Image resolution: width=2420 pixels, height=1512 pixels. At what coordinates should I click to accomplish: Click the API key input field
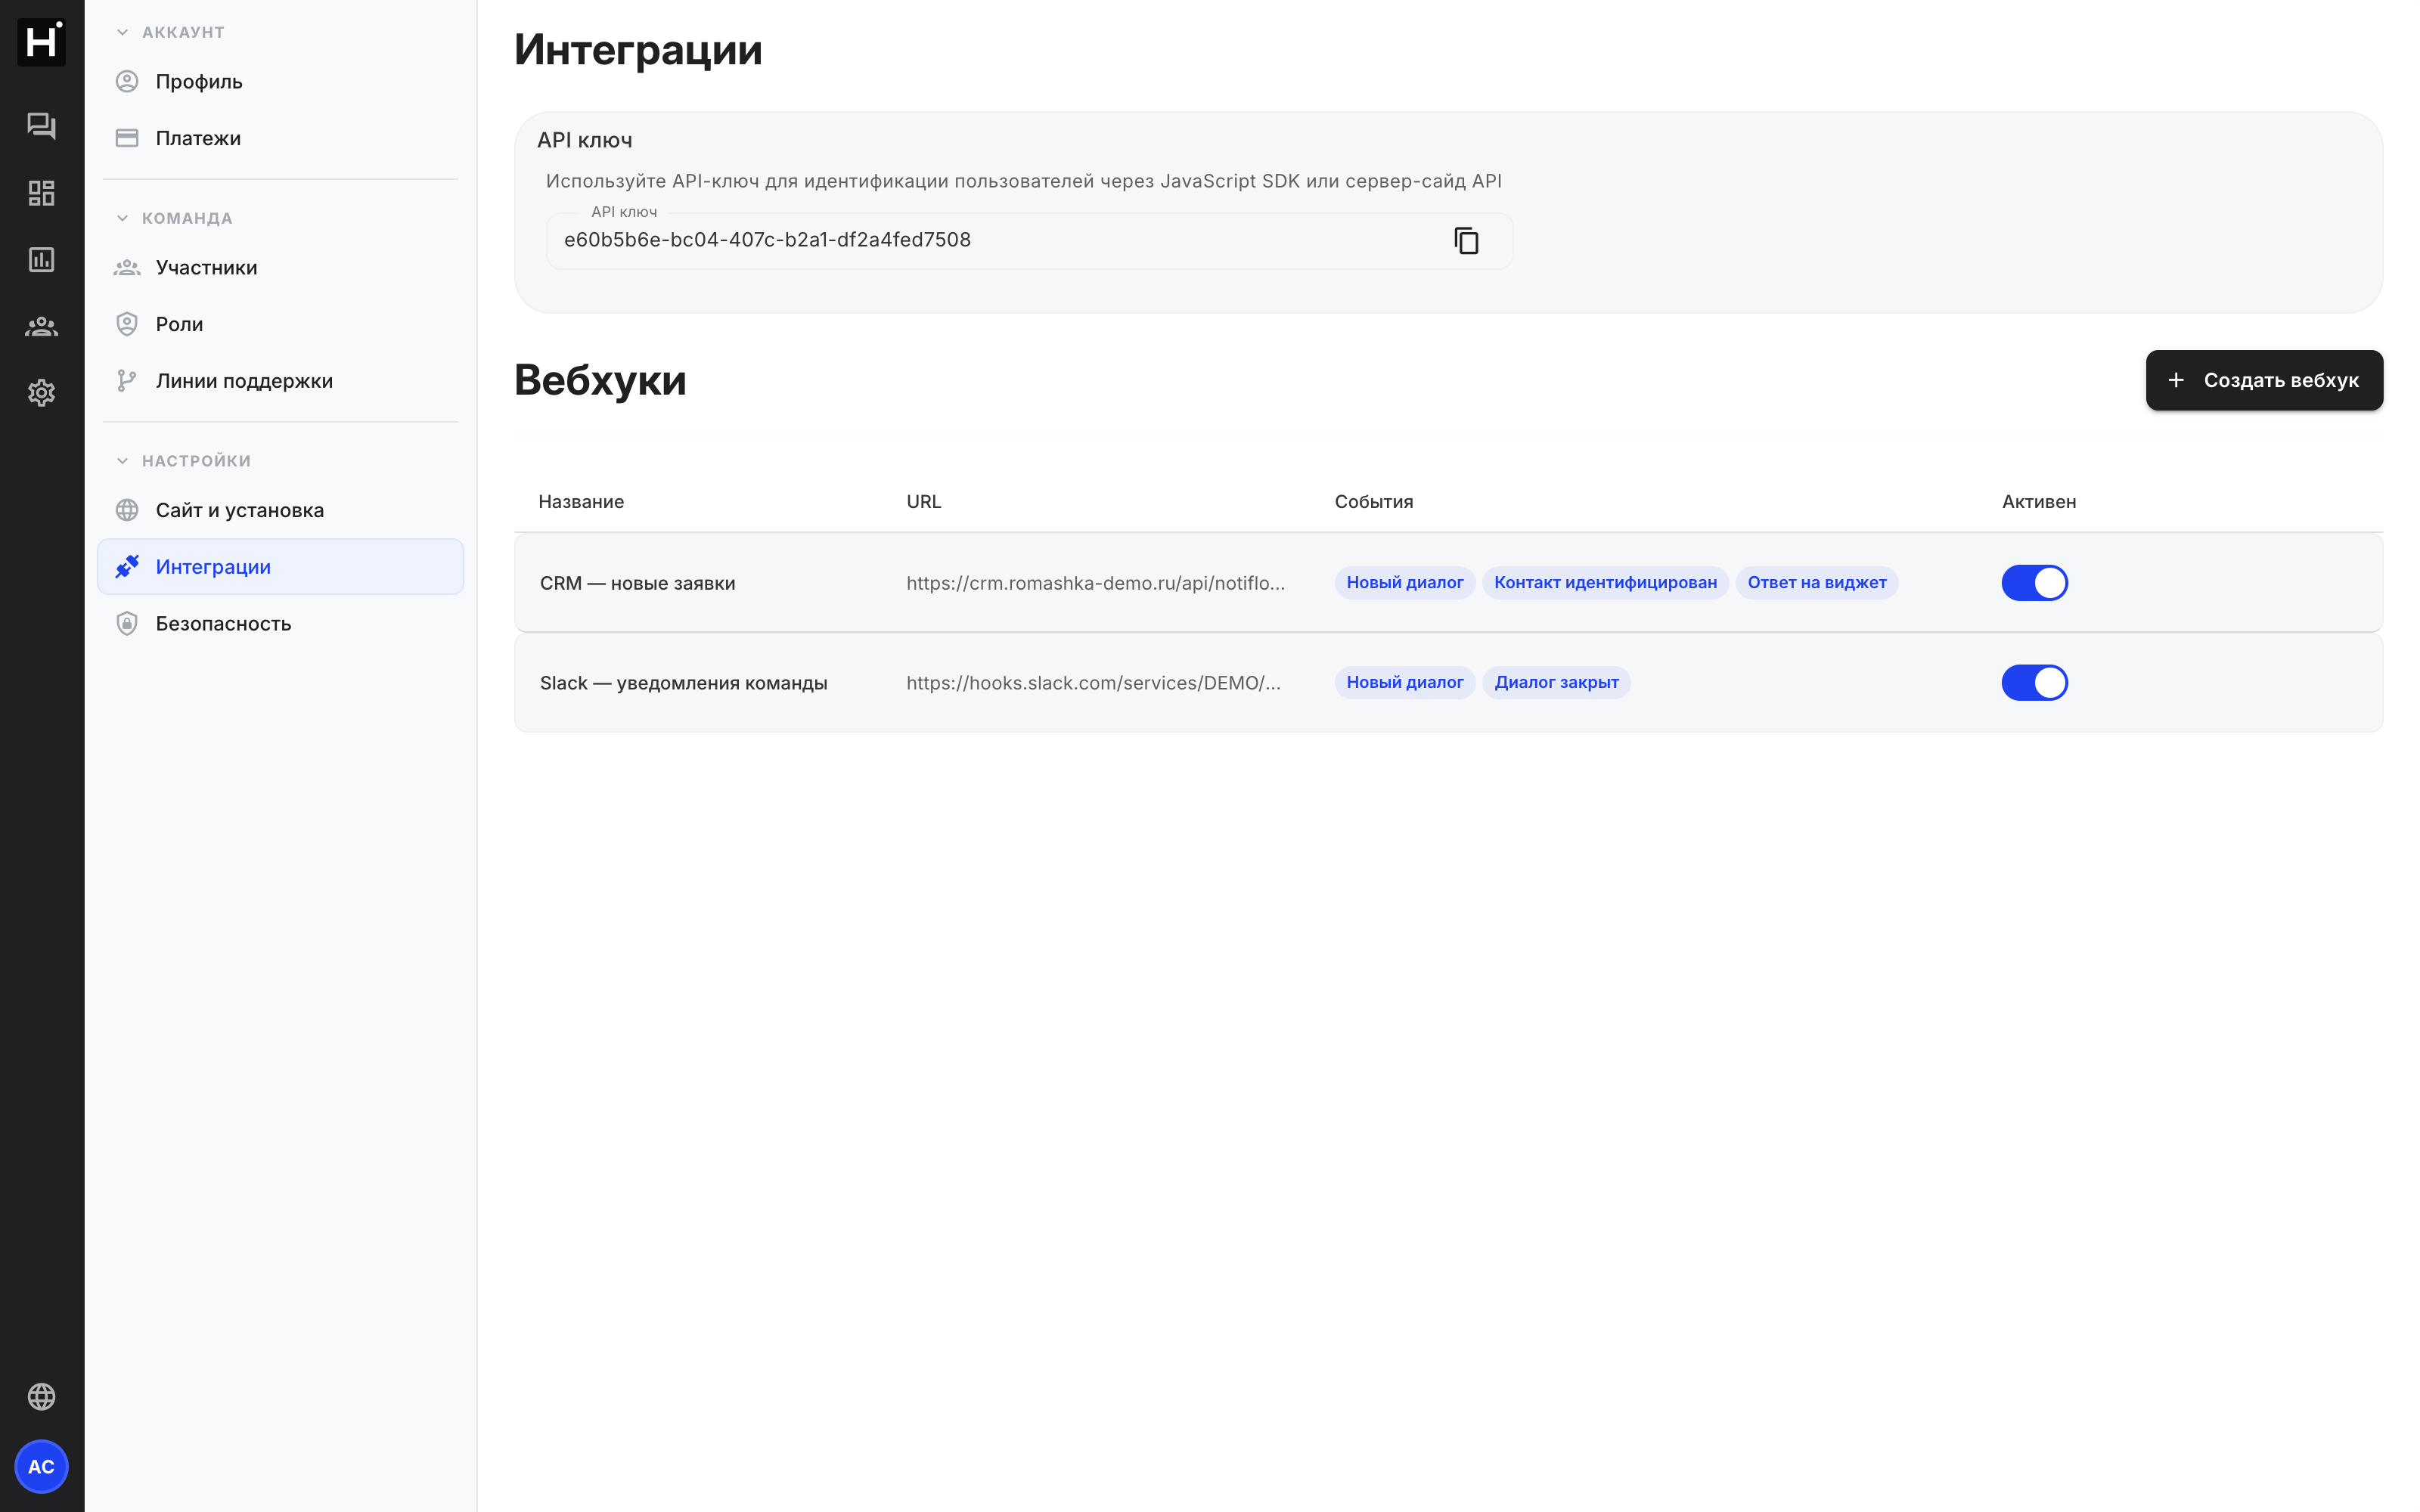point(1029,241)
